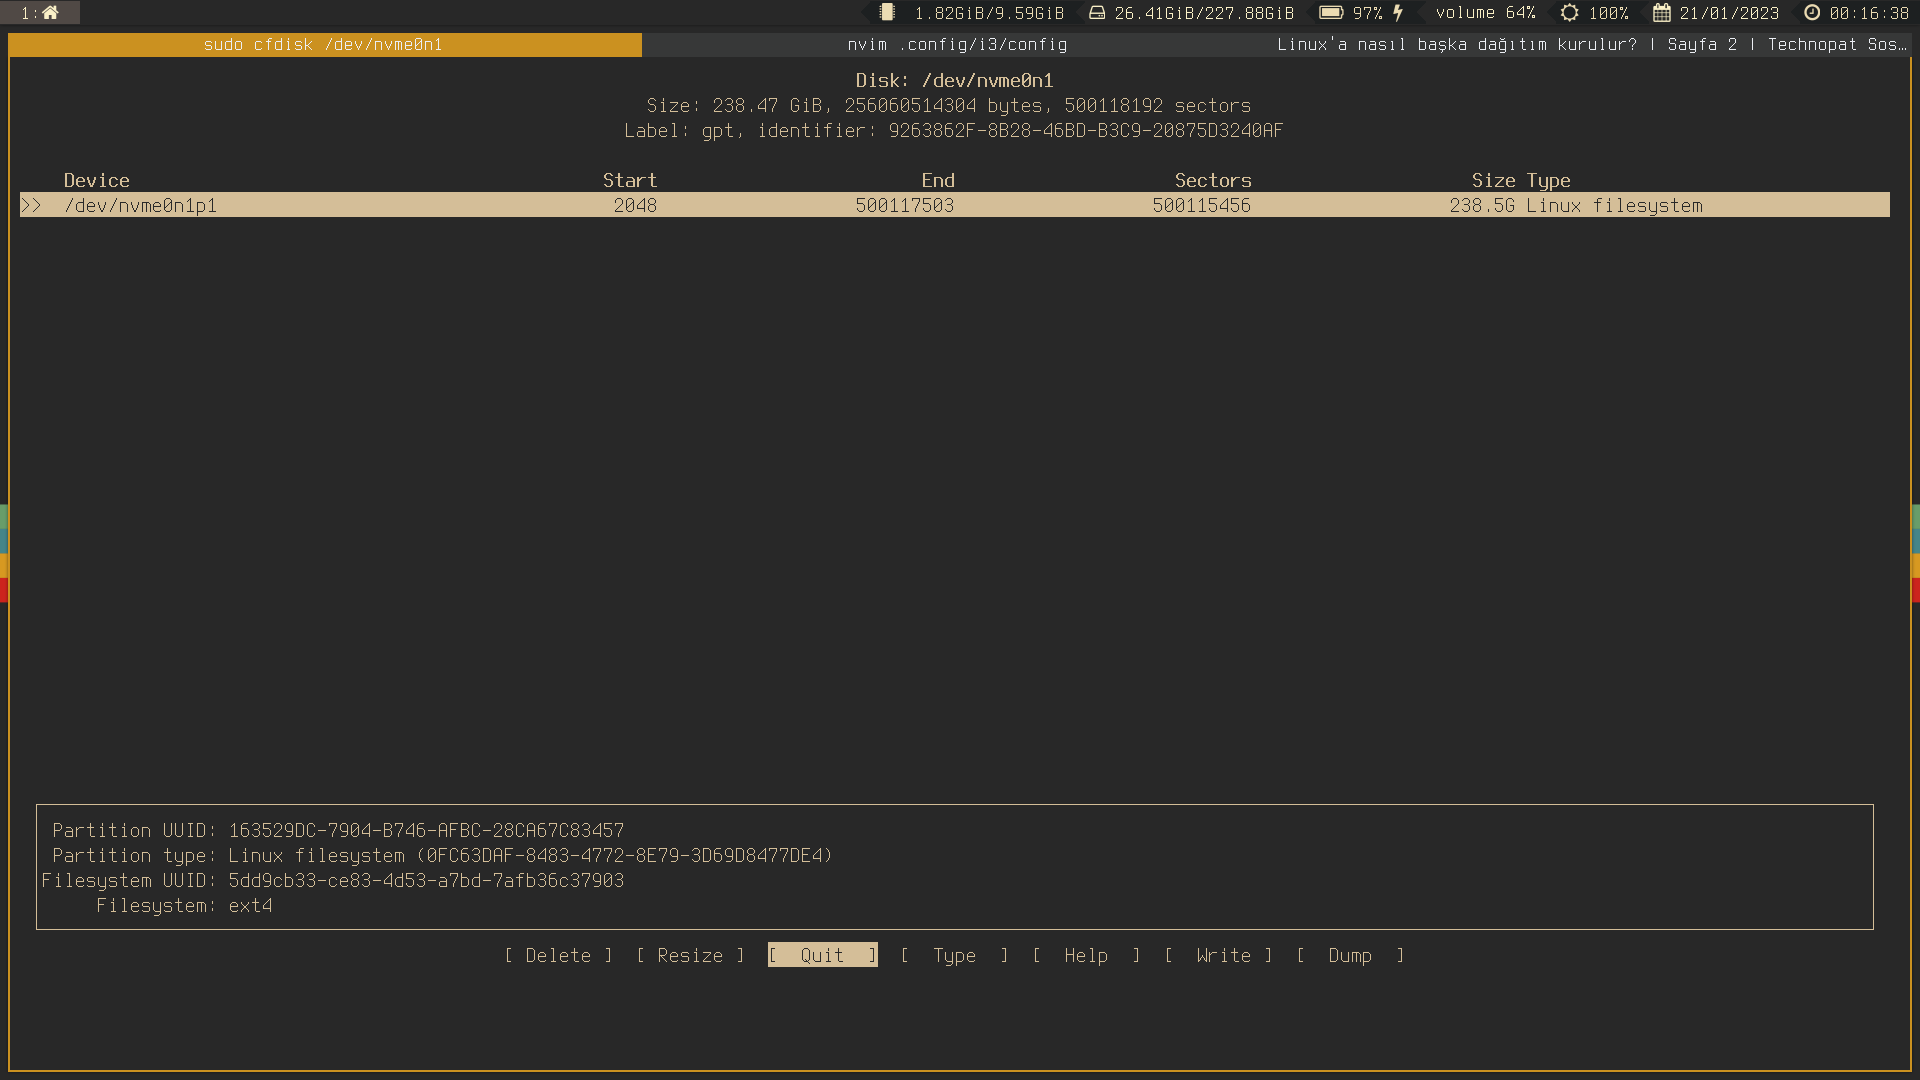Choose the Dump menu option
Image resolution: width=1920 pixels, height=1080 pixels.
coord(1350,956)
